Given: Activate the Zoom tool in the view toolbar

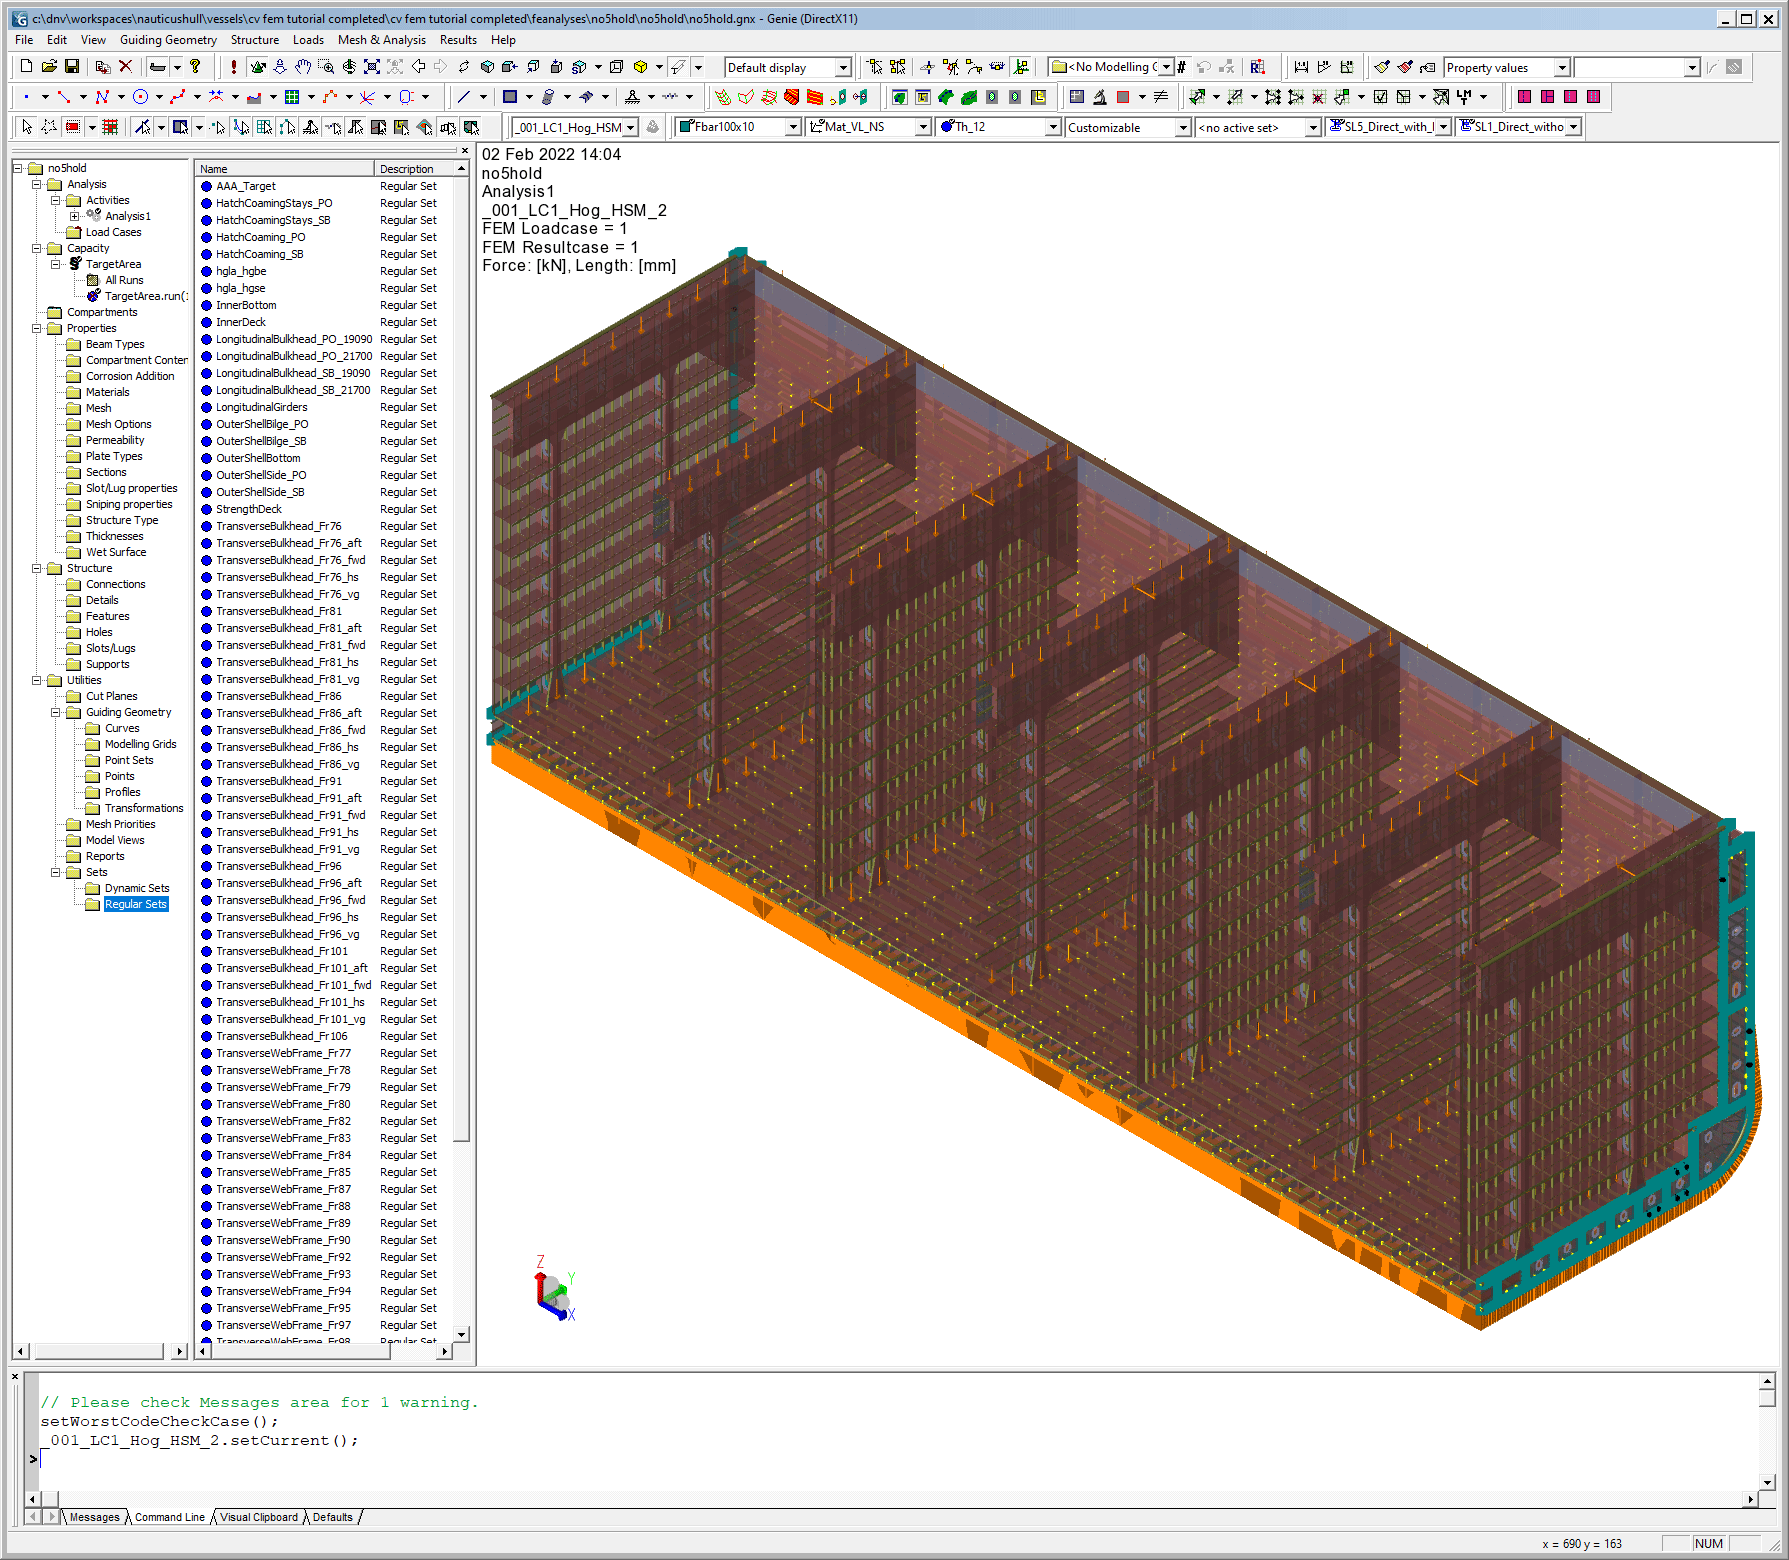Looking at the screenshot, I should coord(326,67).
